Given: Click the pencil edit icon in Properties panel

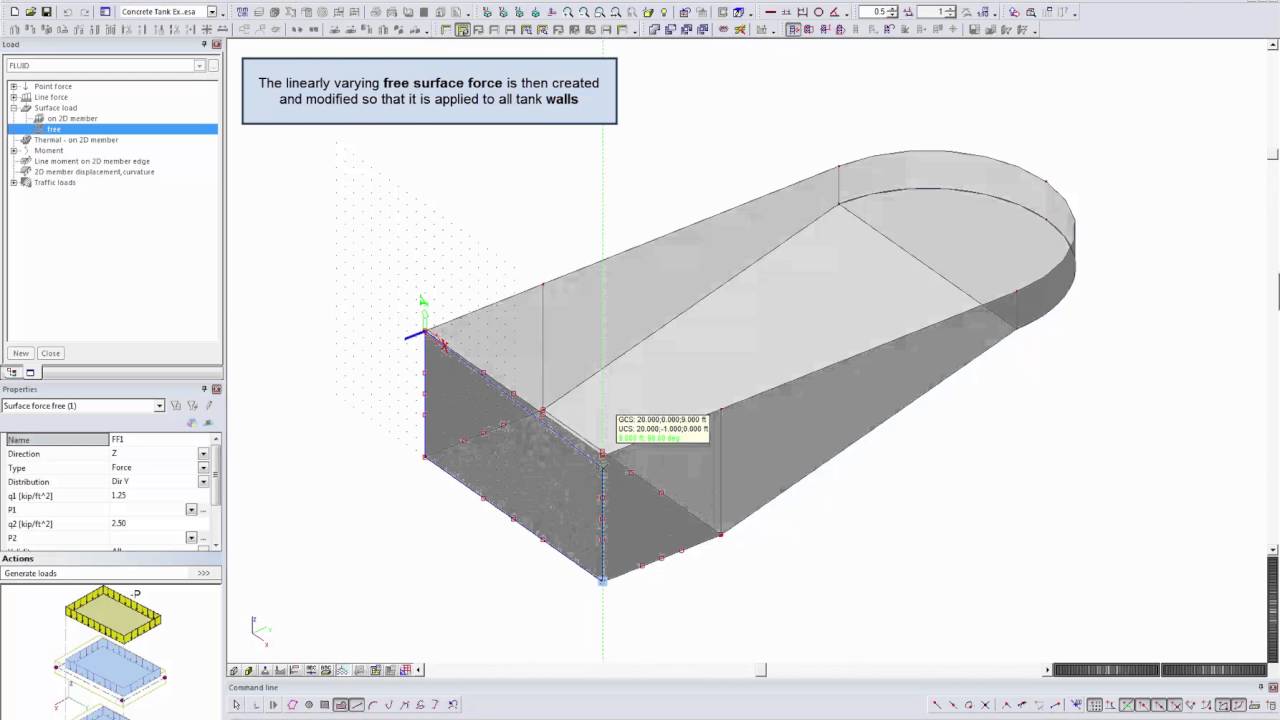Looking at the screenshot, I should pyautogui.click(x=209, y=406).
